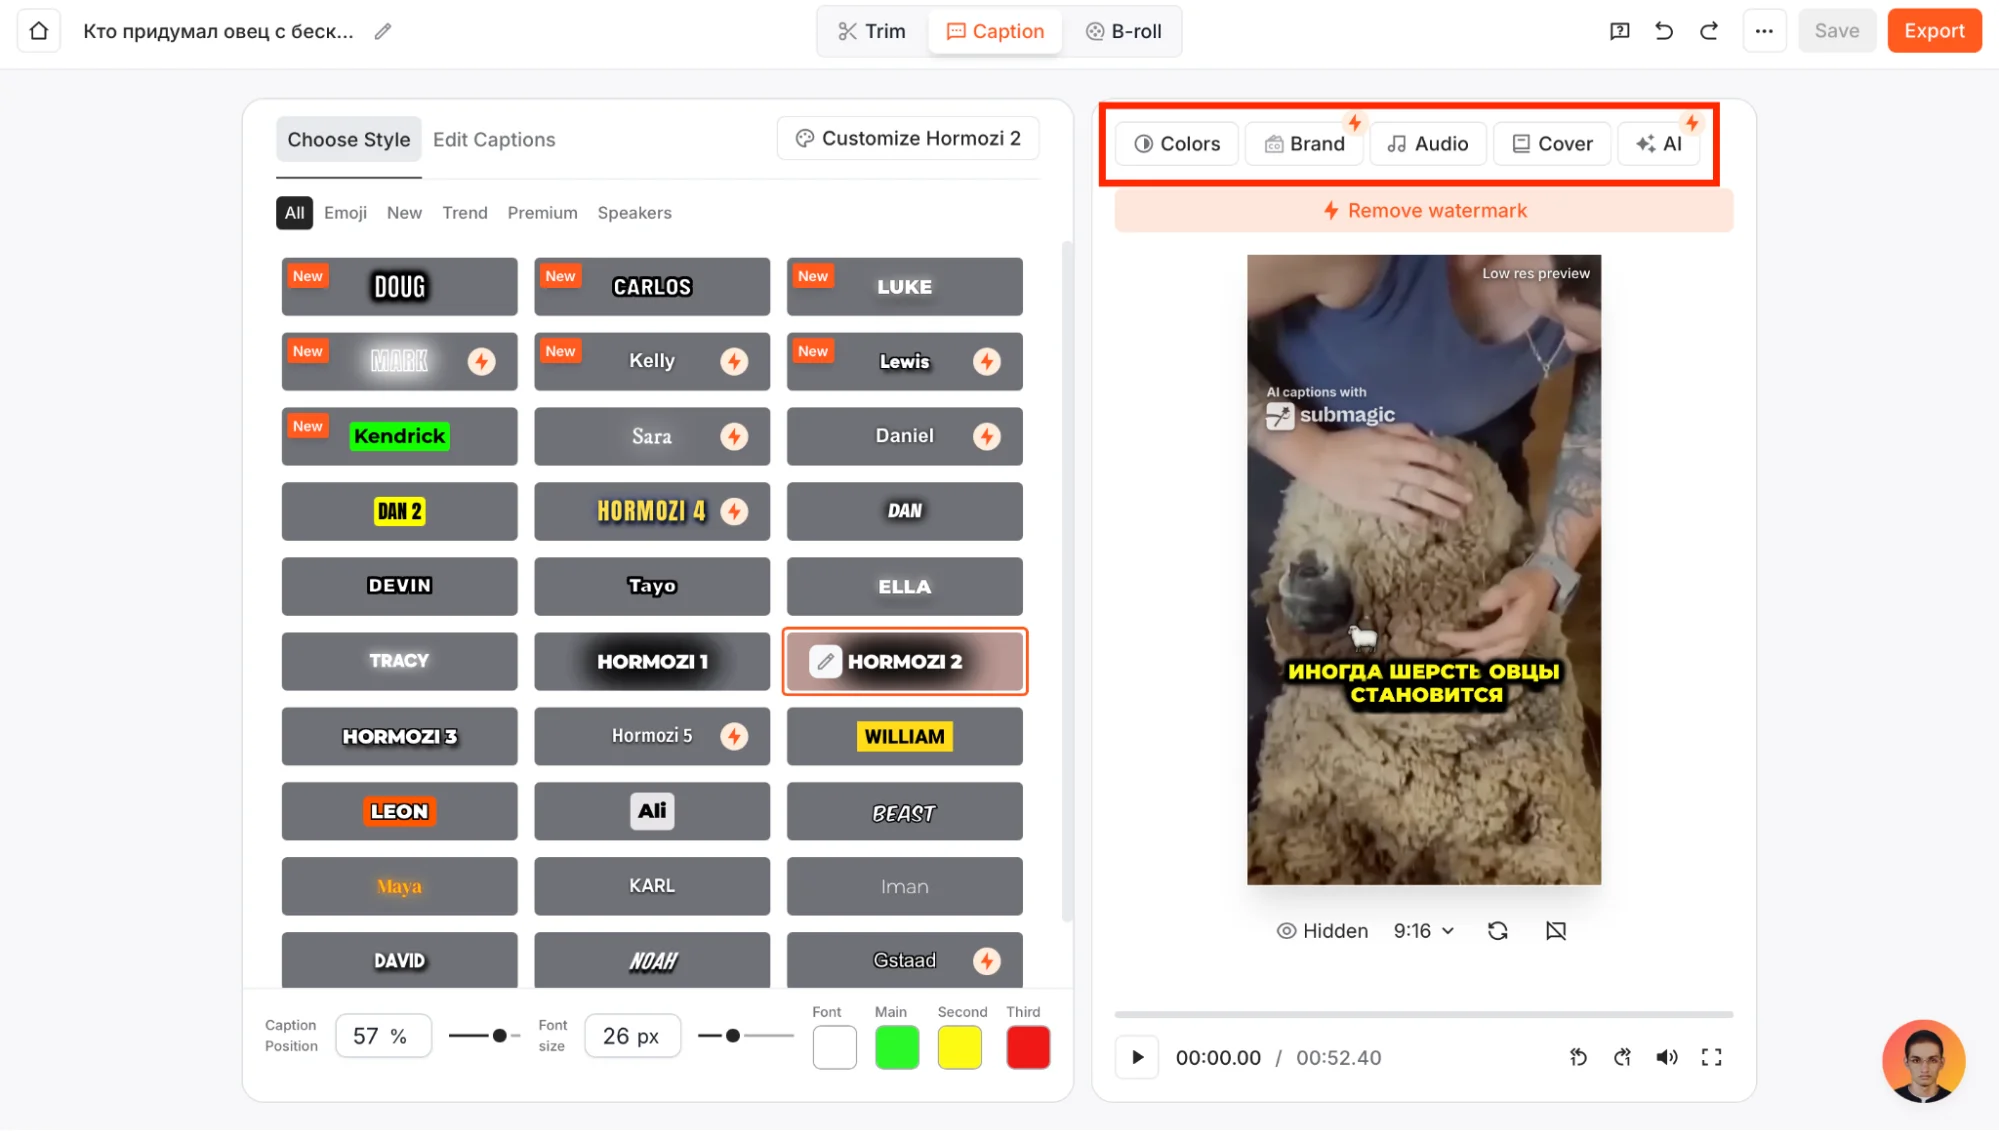Go to the home screen icon
Viewport: 1999px width, 1131px height.
pos(39,31)
